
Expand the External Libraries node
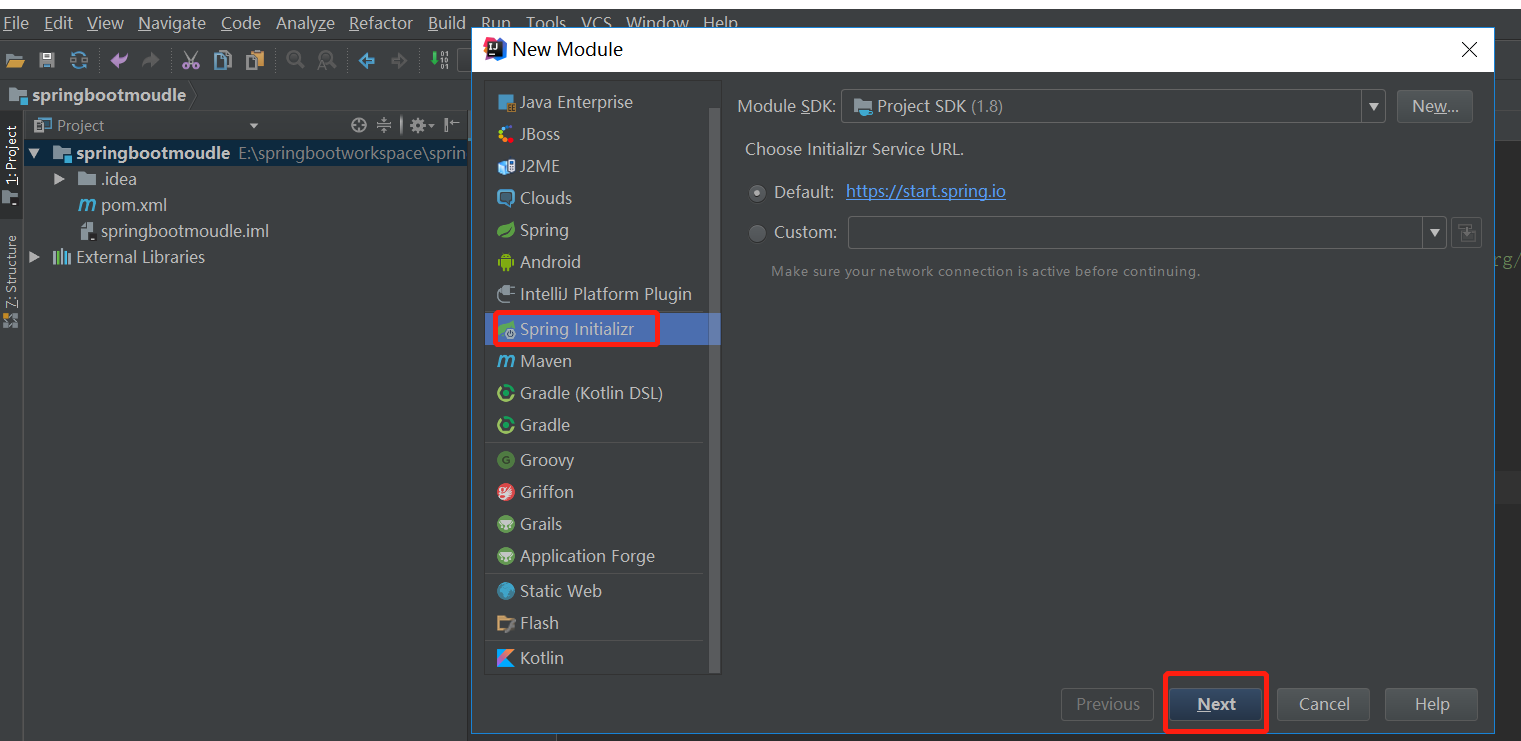tap(34, 256)
